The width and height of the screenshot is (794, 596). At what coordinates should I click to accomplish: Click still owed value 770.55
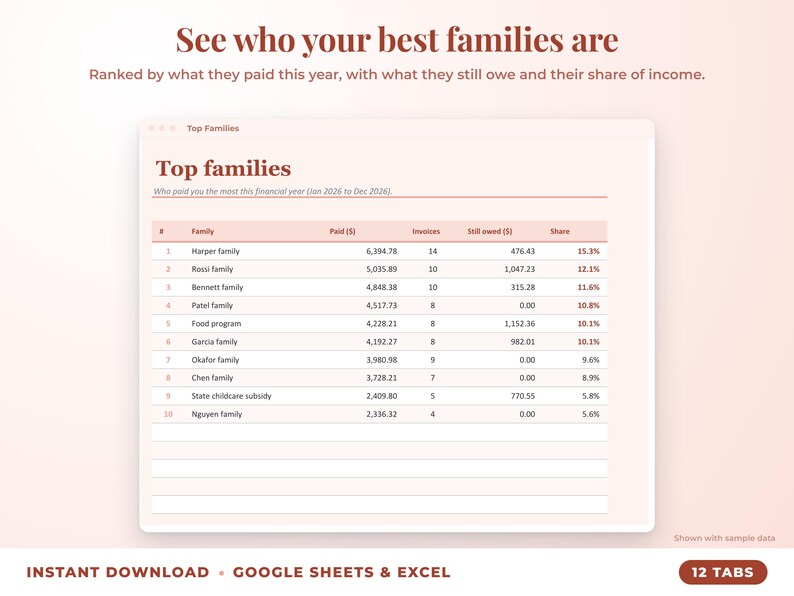click(x=523, y=396)
